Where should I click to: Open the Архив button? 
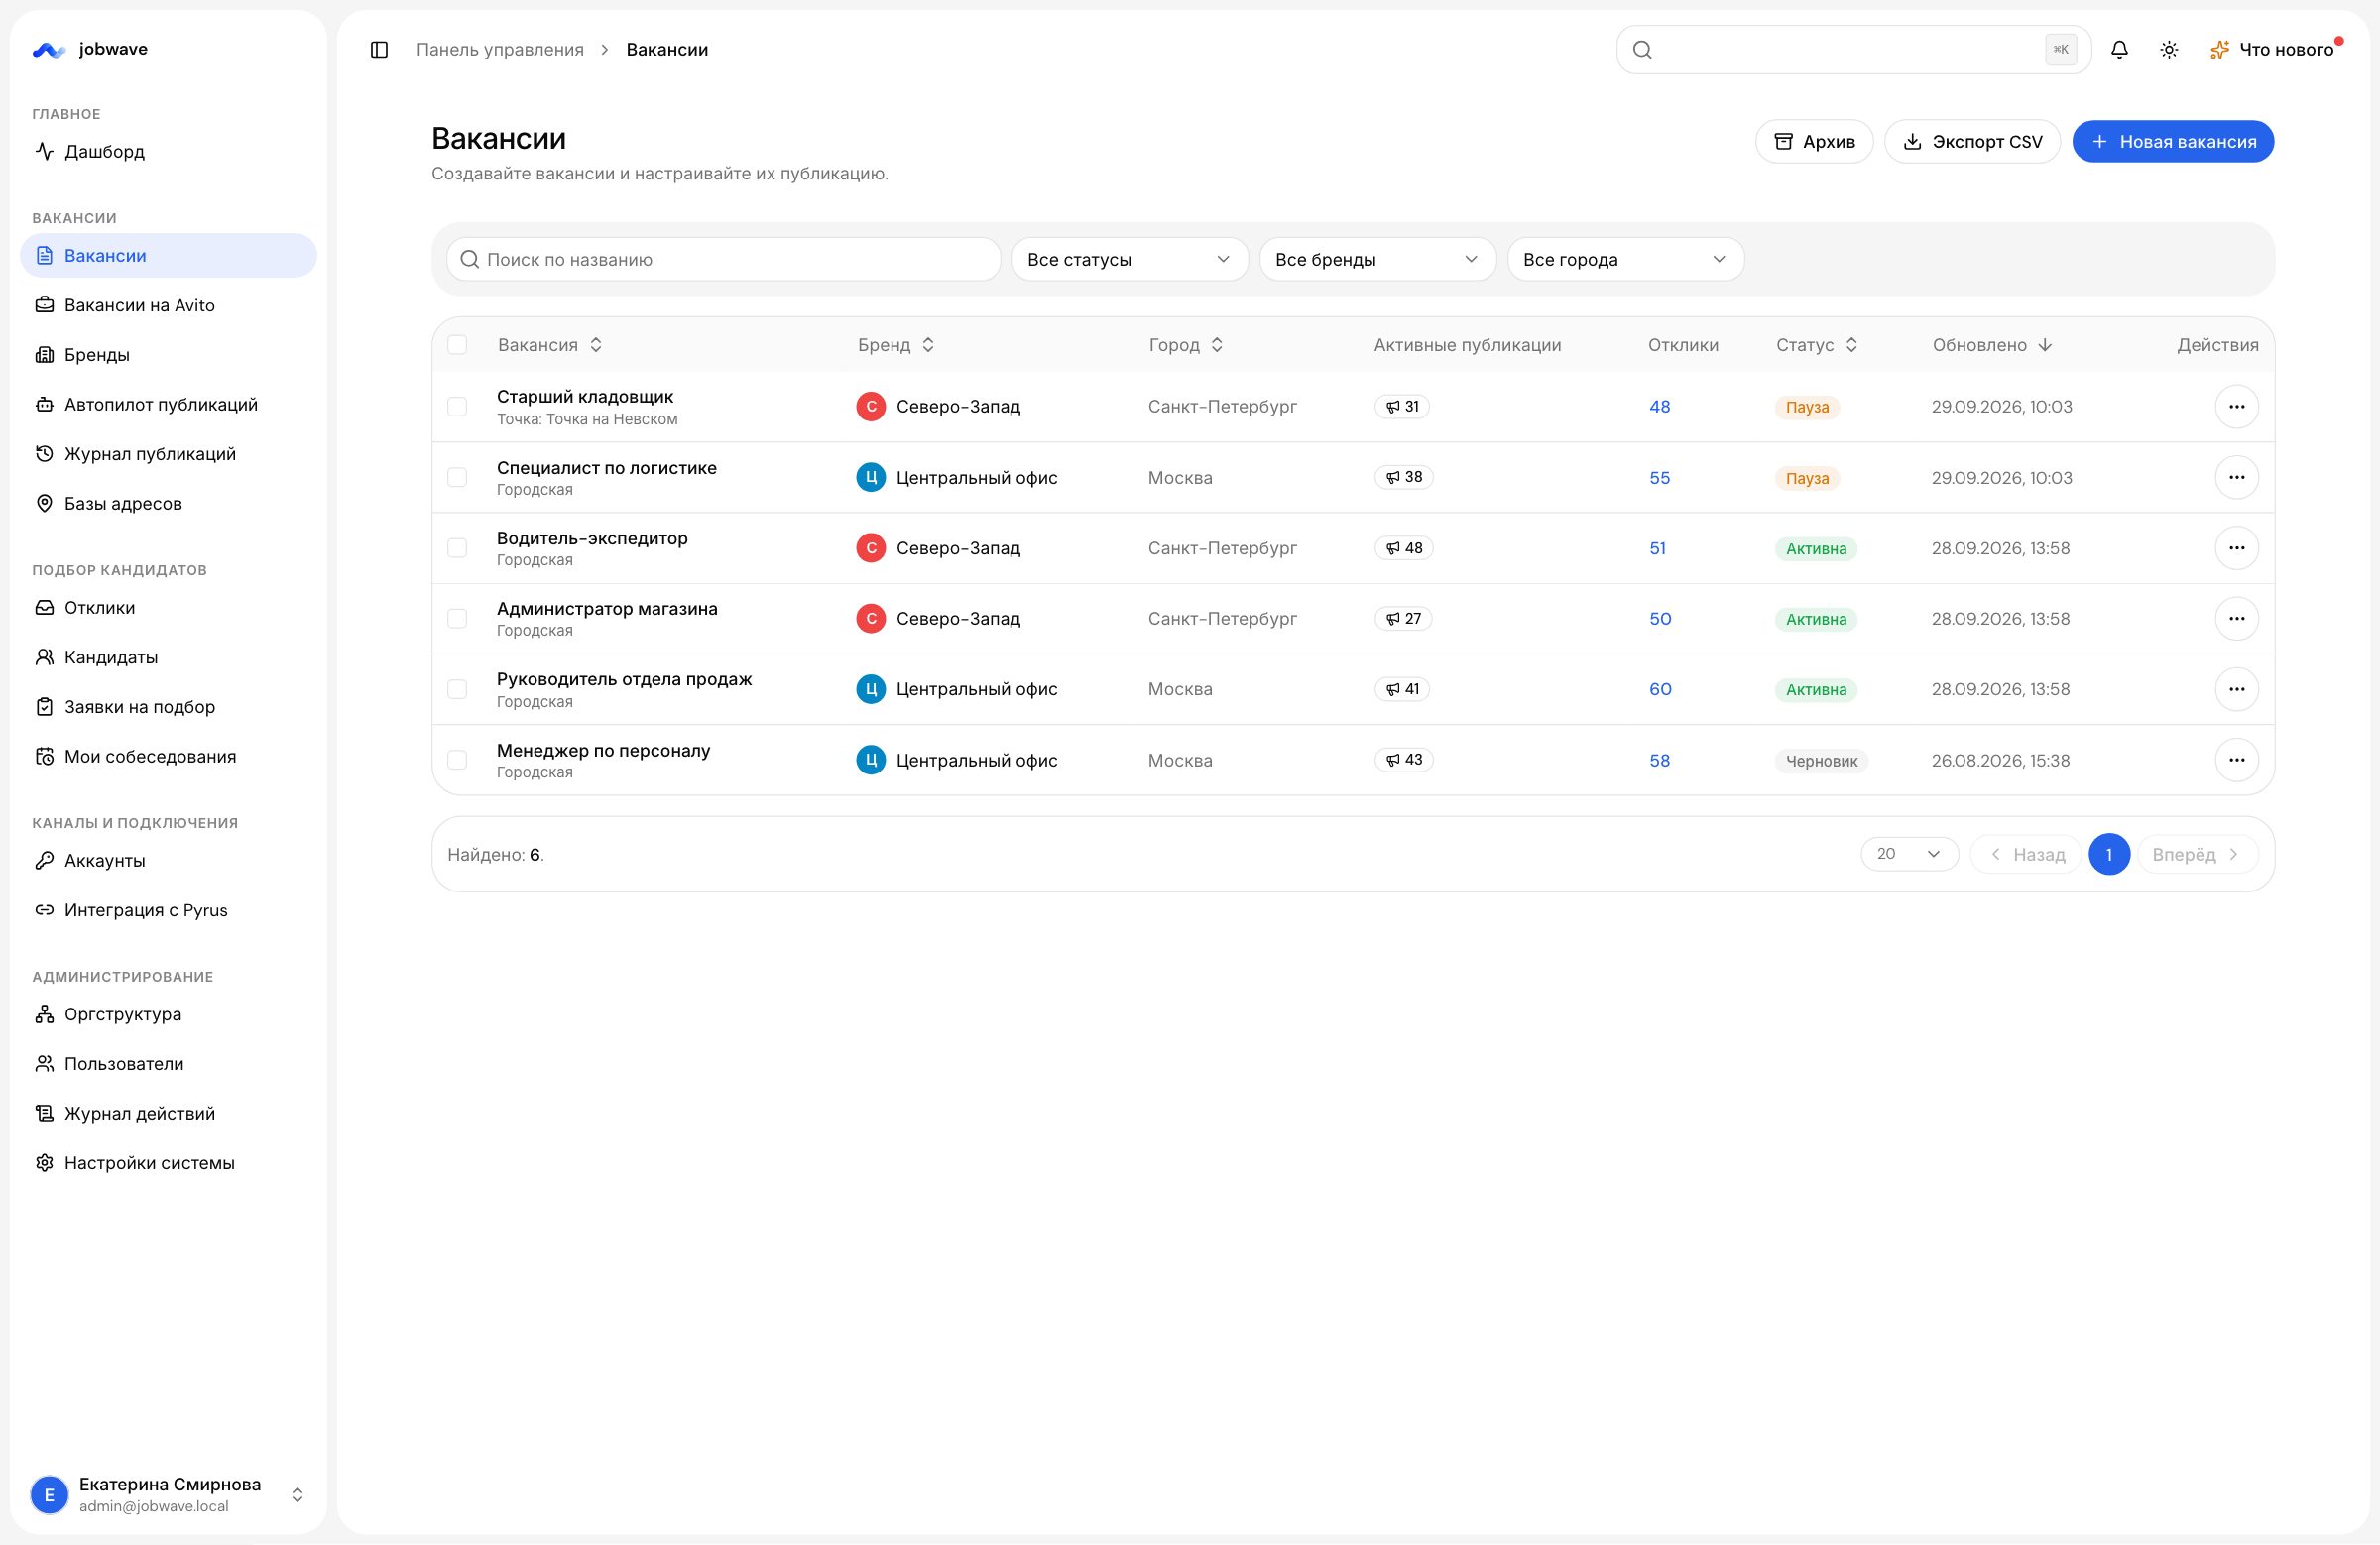point(1813,141)
